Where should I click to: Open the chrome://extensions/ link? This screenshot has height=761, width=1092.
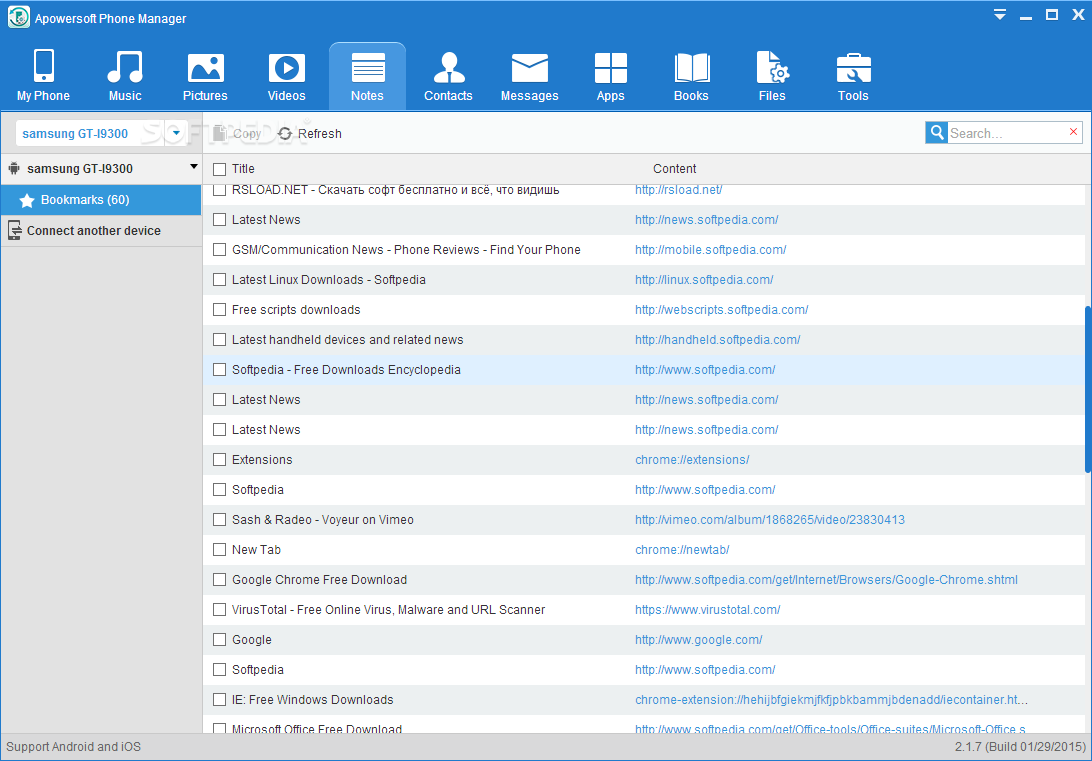pyautogui.click(x=692, y=460)
